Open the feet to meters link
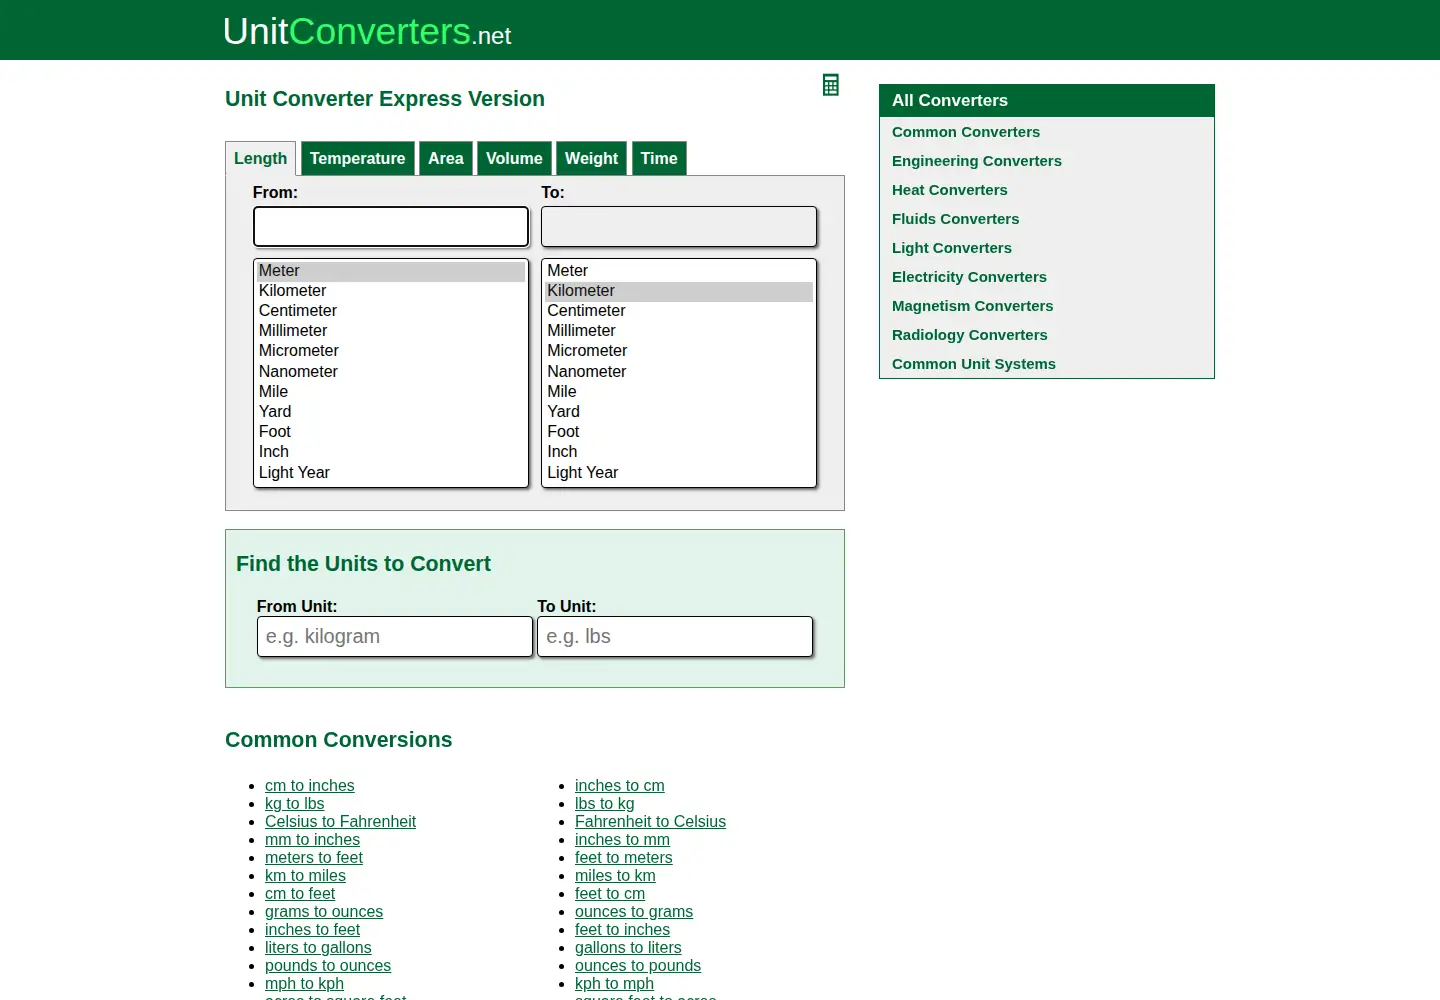 (624, 858)
